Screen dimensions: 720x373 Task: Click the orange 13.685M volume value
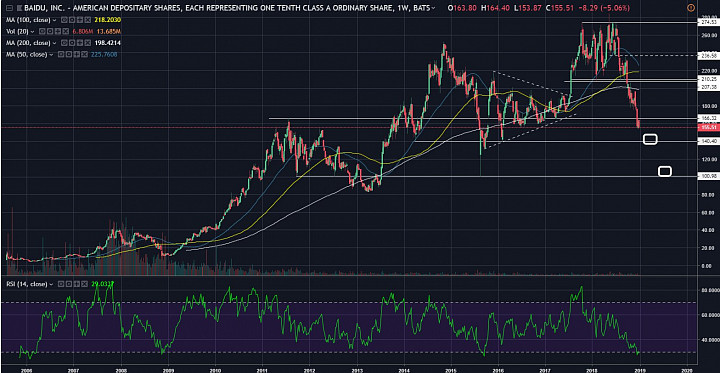click(109, 32)
